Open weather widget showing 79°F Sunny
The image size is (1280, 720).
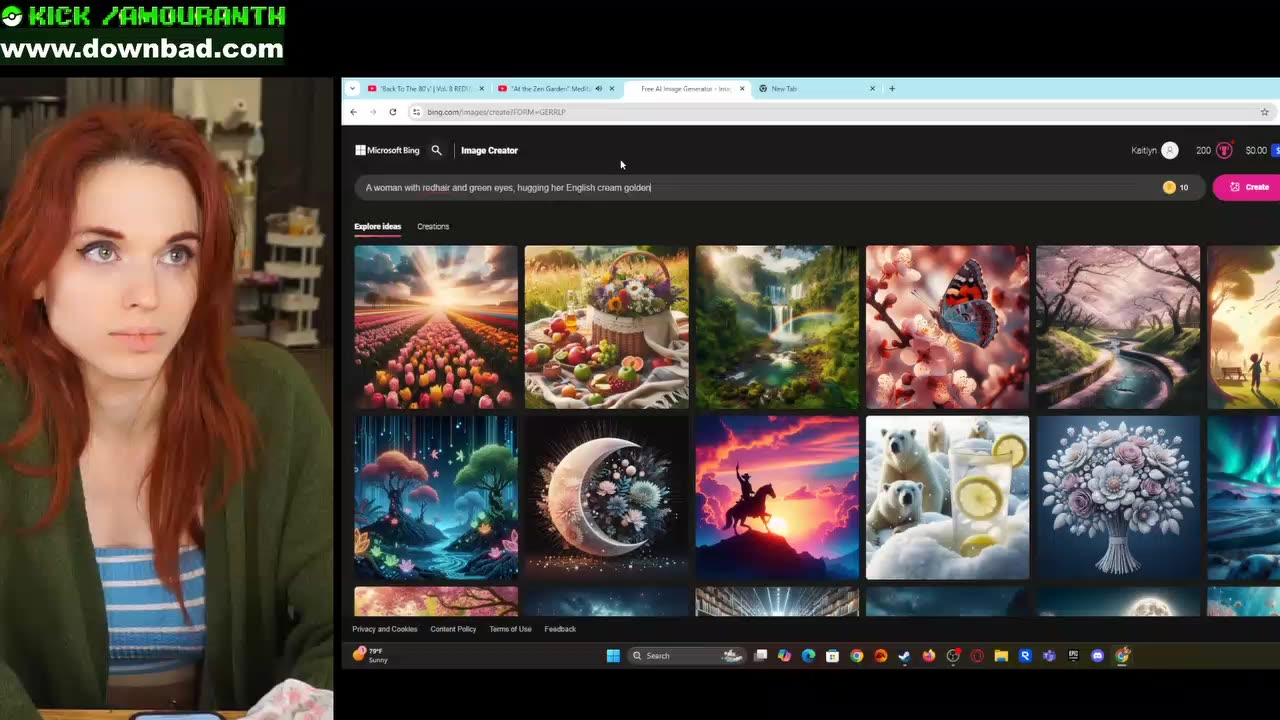tap(370, 655)
